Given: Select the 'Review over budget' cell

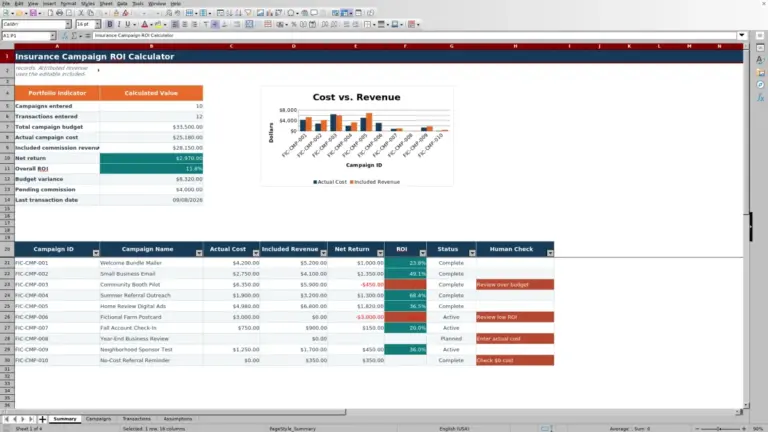Looking at the screenshot, I should pyautogui.click(x=515, y=285).
